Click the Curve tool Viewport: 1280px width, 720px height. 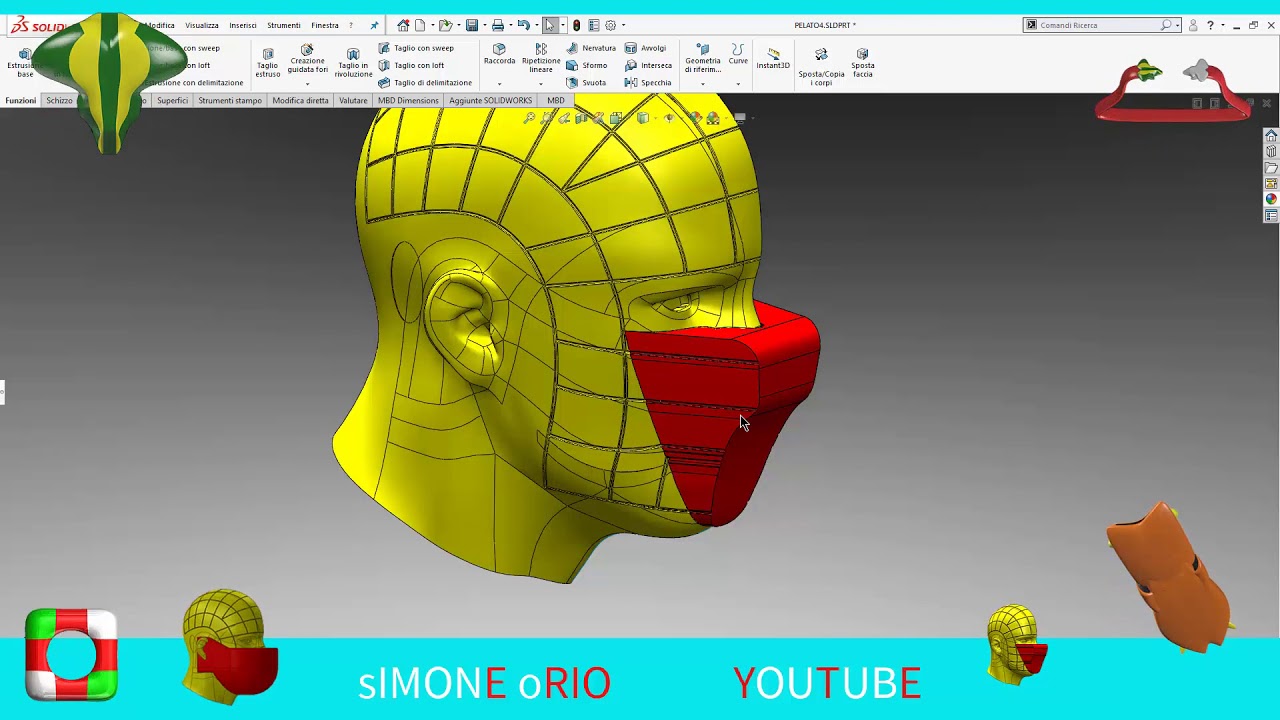738,55
